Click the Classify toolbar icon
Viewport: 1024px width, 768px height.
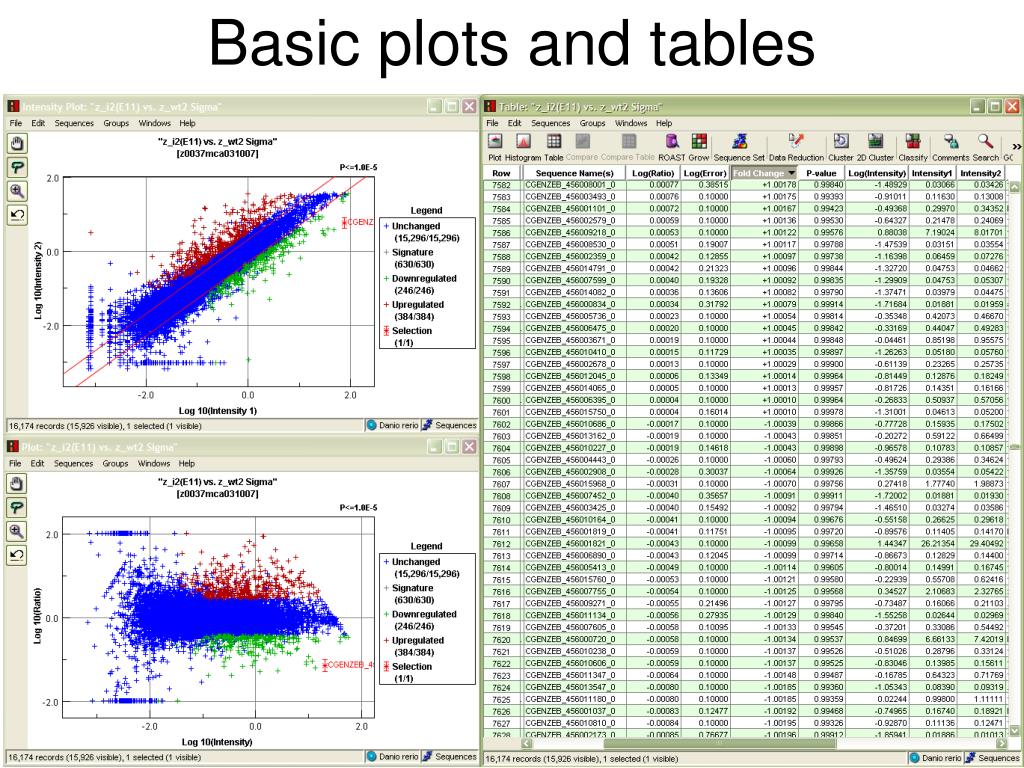tap(912, 147)
